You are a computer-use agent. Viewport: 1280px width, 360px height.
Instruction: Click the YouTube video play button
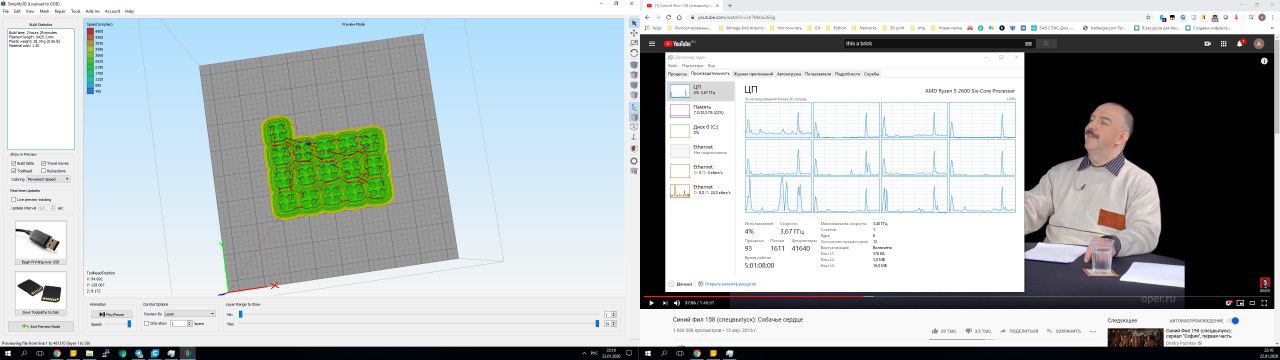[x=652, y=302]
